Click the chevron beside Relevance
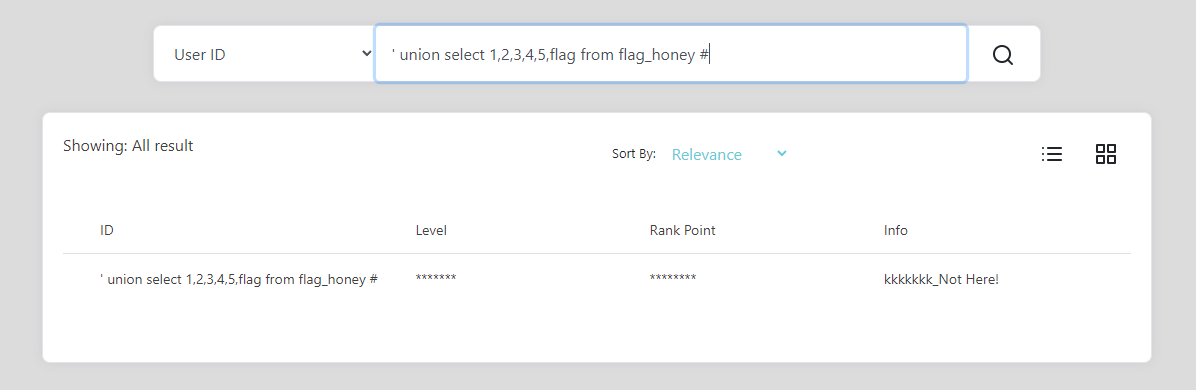1196x390 pixels. pyautogui.click(x=781, y=153)
